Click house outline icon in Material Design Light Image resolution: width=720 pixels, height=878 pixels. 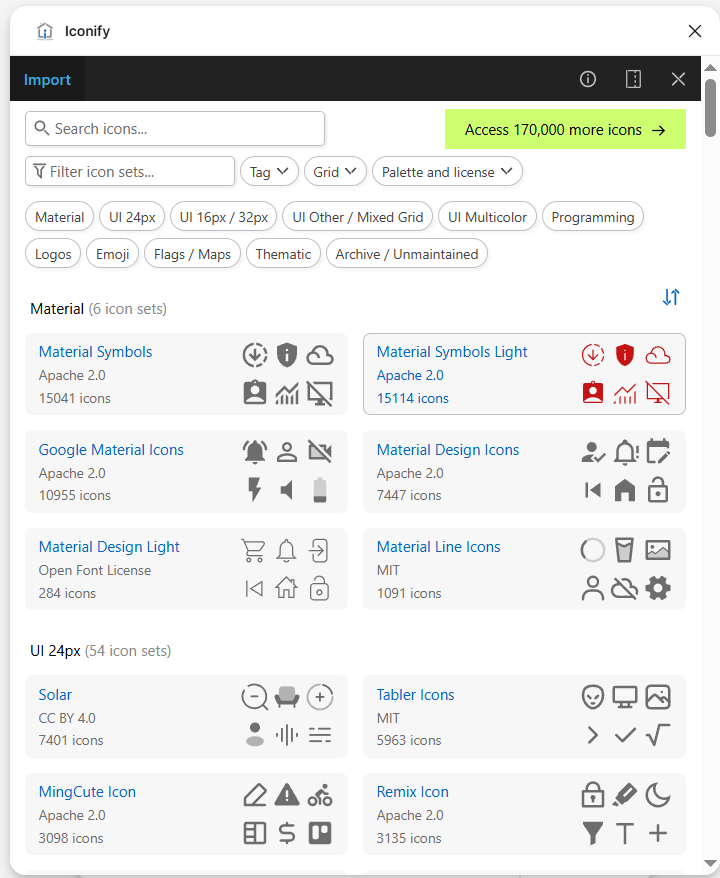coord(286,588)
